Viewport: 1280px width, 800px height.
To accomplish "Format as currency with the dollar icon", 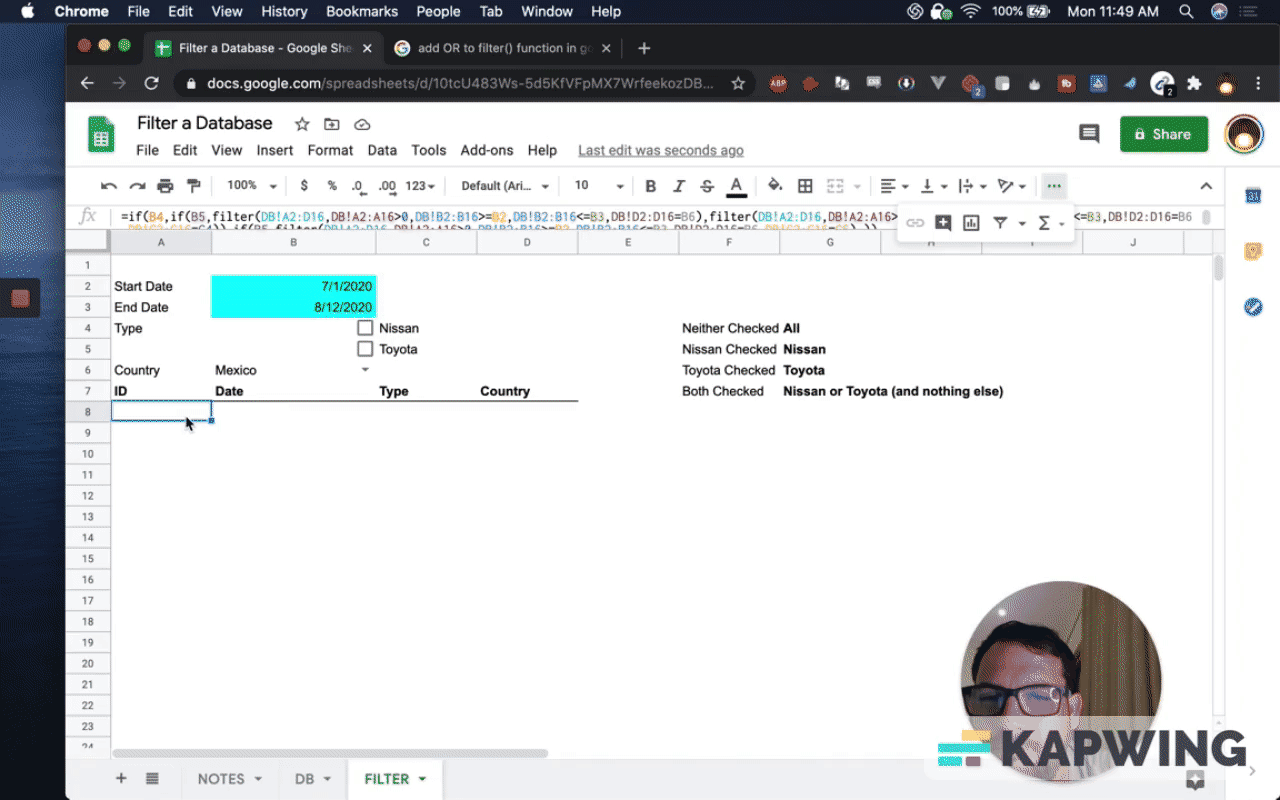I will click(304, 186).
